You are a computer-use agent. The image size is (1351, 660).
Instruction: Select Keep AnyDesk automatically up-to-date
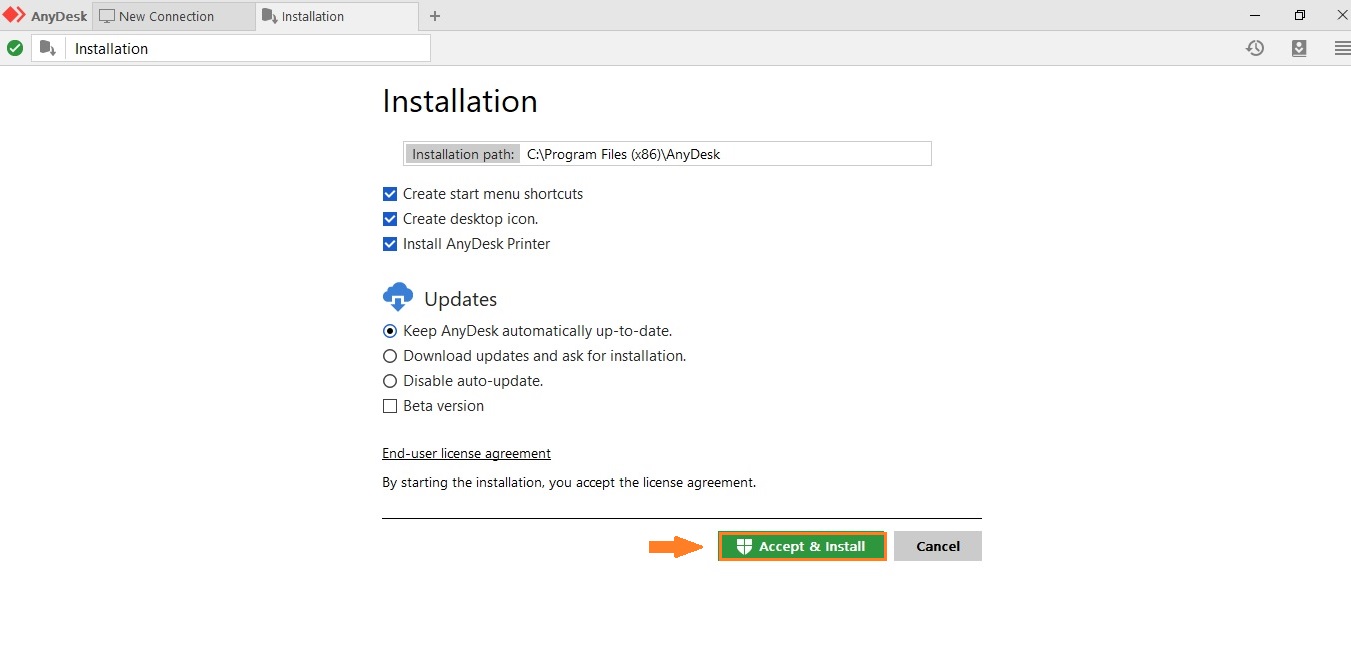(390, 331)
